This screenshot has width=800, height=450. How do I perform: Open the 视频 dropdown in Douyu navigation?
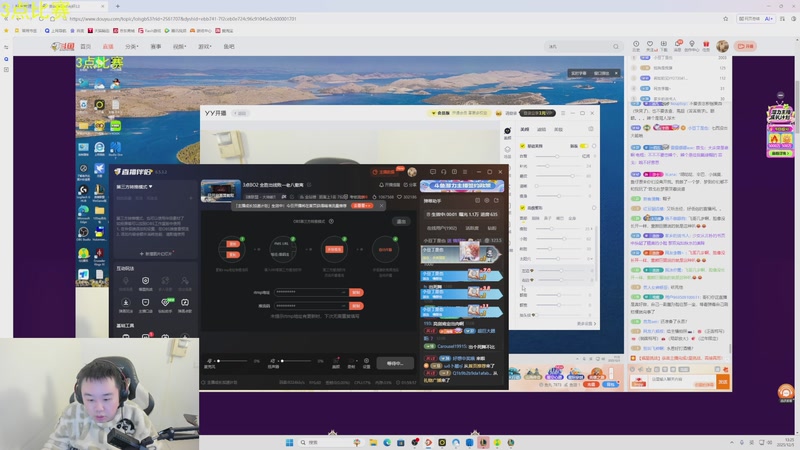pyautogui.click(x=180, y=46)
